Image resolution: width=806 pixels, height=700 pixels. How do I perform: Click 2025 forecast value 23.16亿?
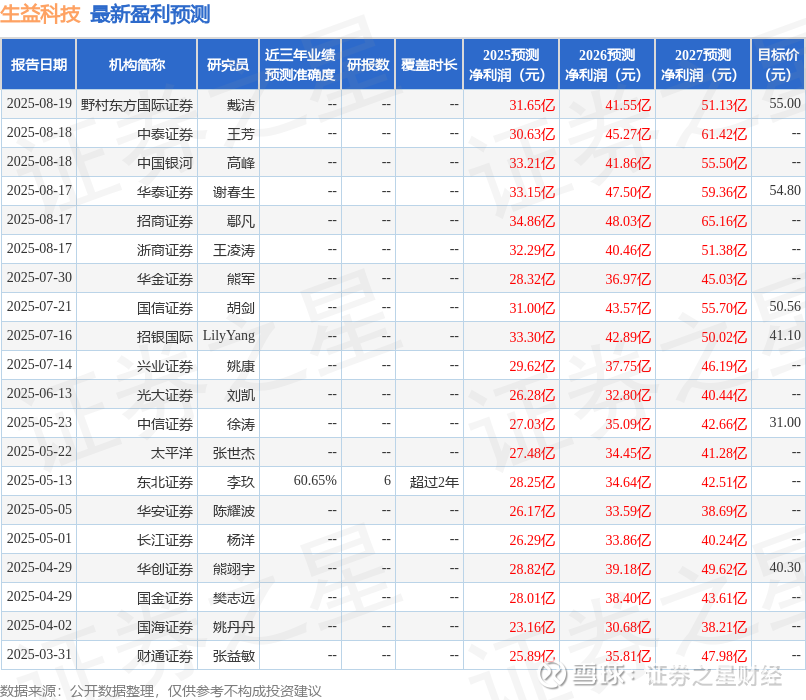coord(532,628)
